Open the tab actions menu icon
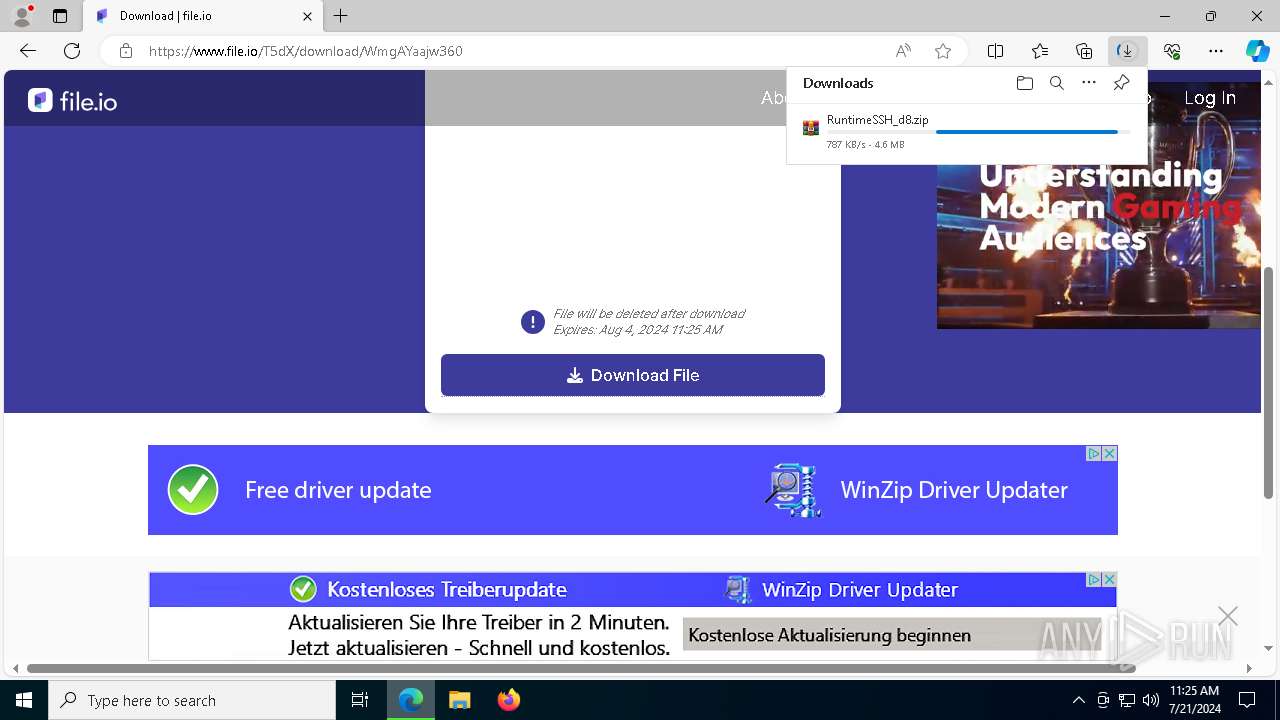The image size is (1280, 720). point(60,16)
